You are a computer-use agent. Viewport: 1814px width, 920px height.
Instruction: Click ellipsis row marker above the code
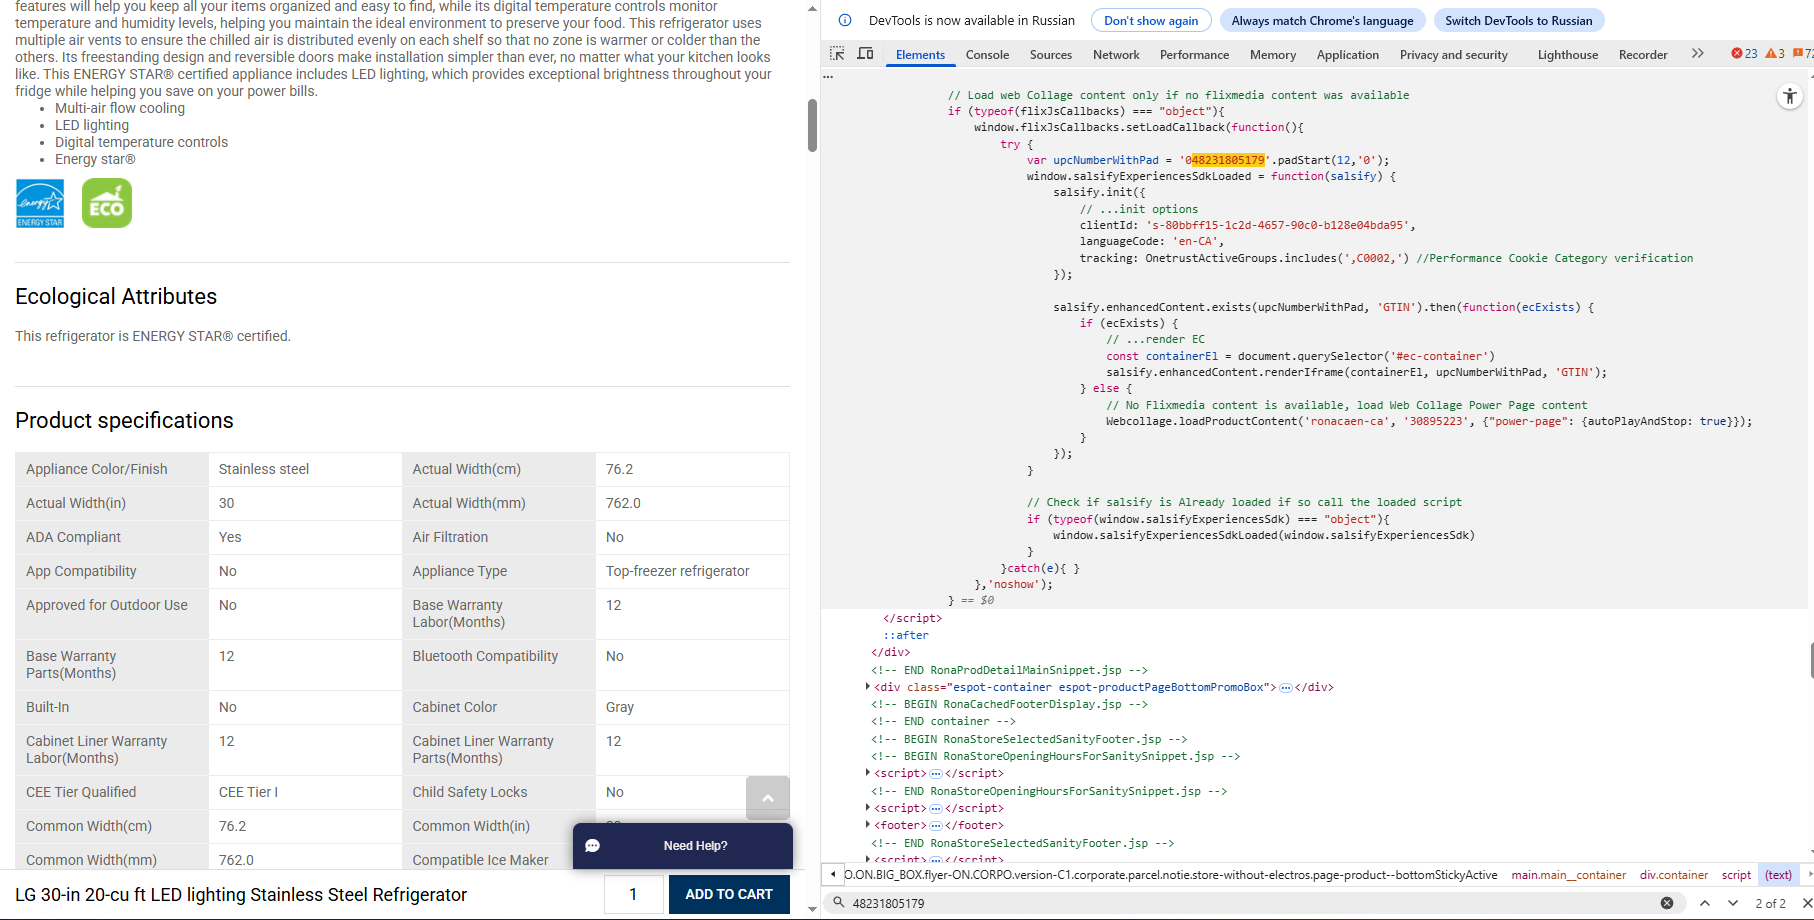[828, 76]
